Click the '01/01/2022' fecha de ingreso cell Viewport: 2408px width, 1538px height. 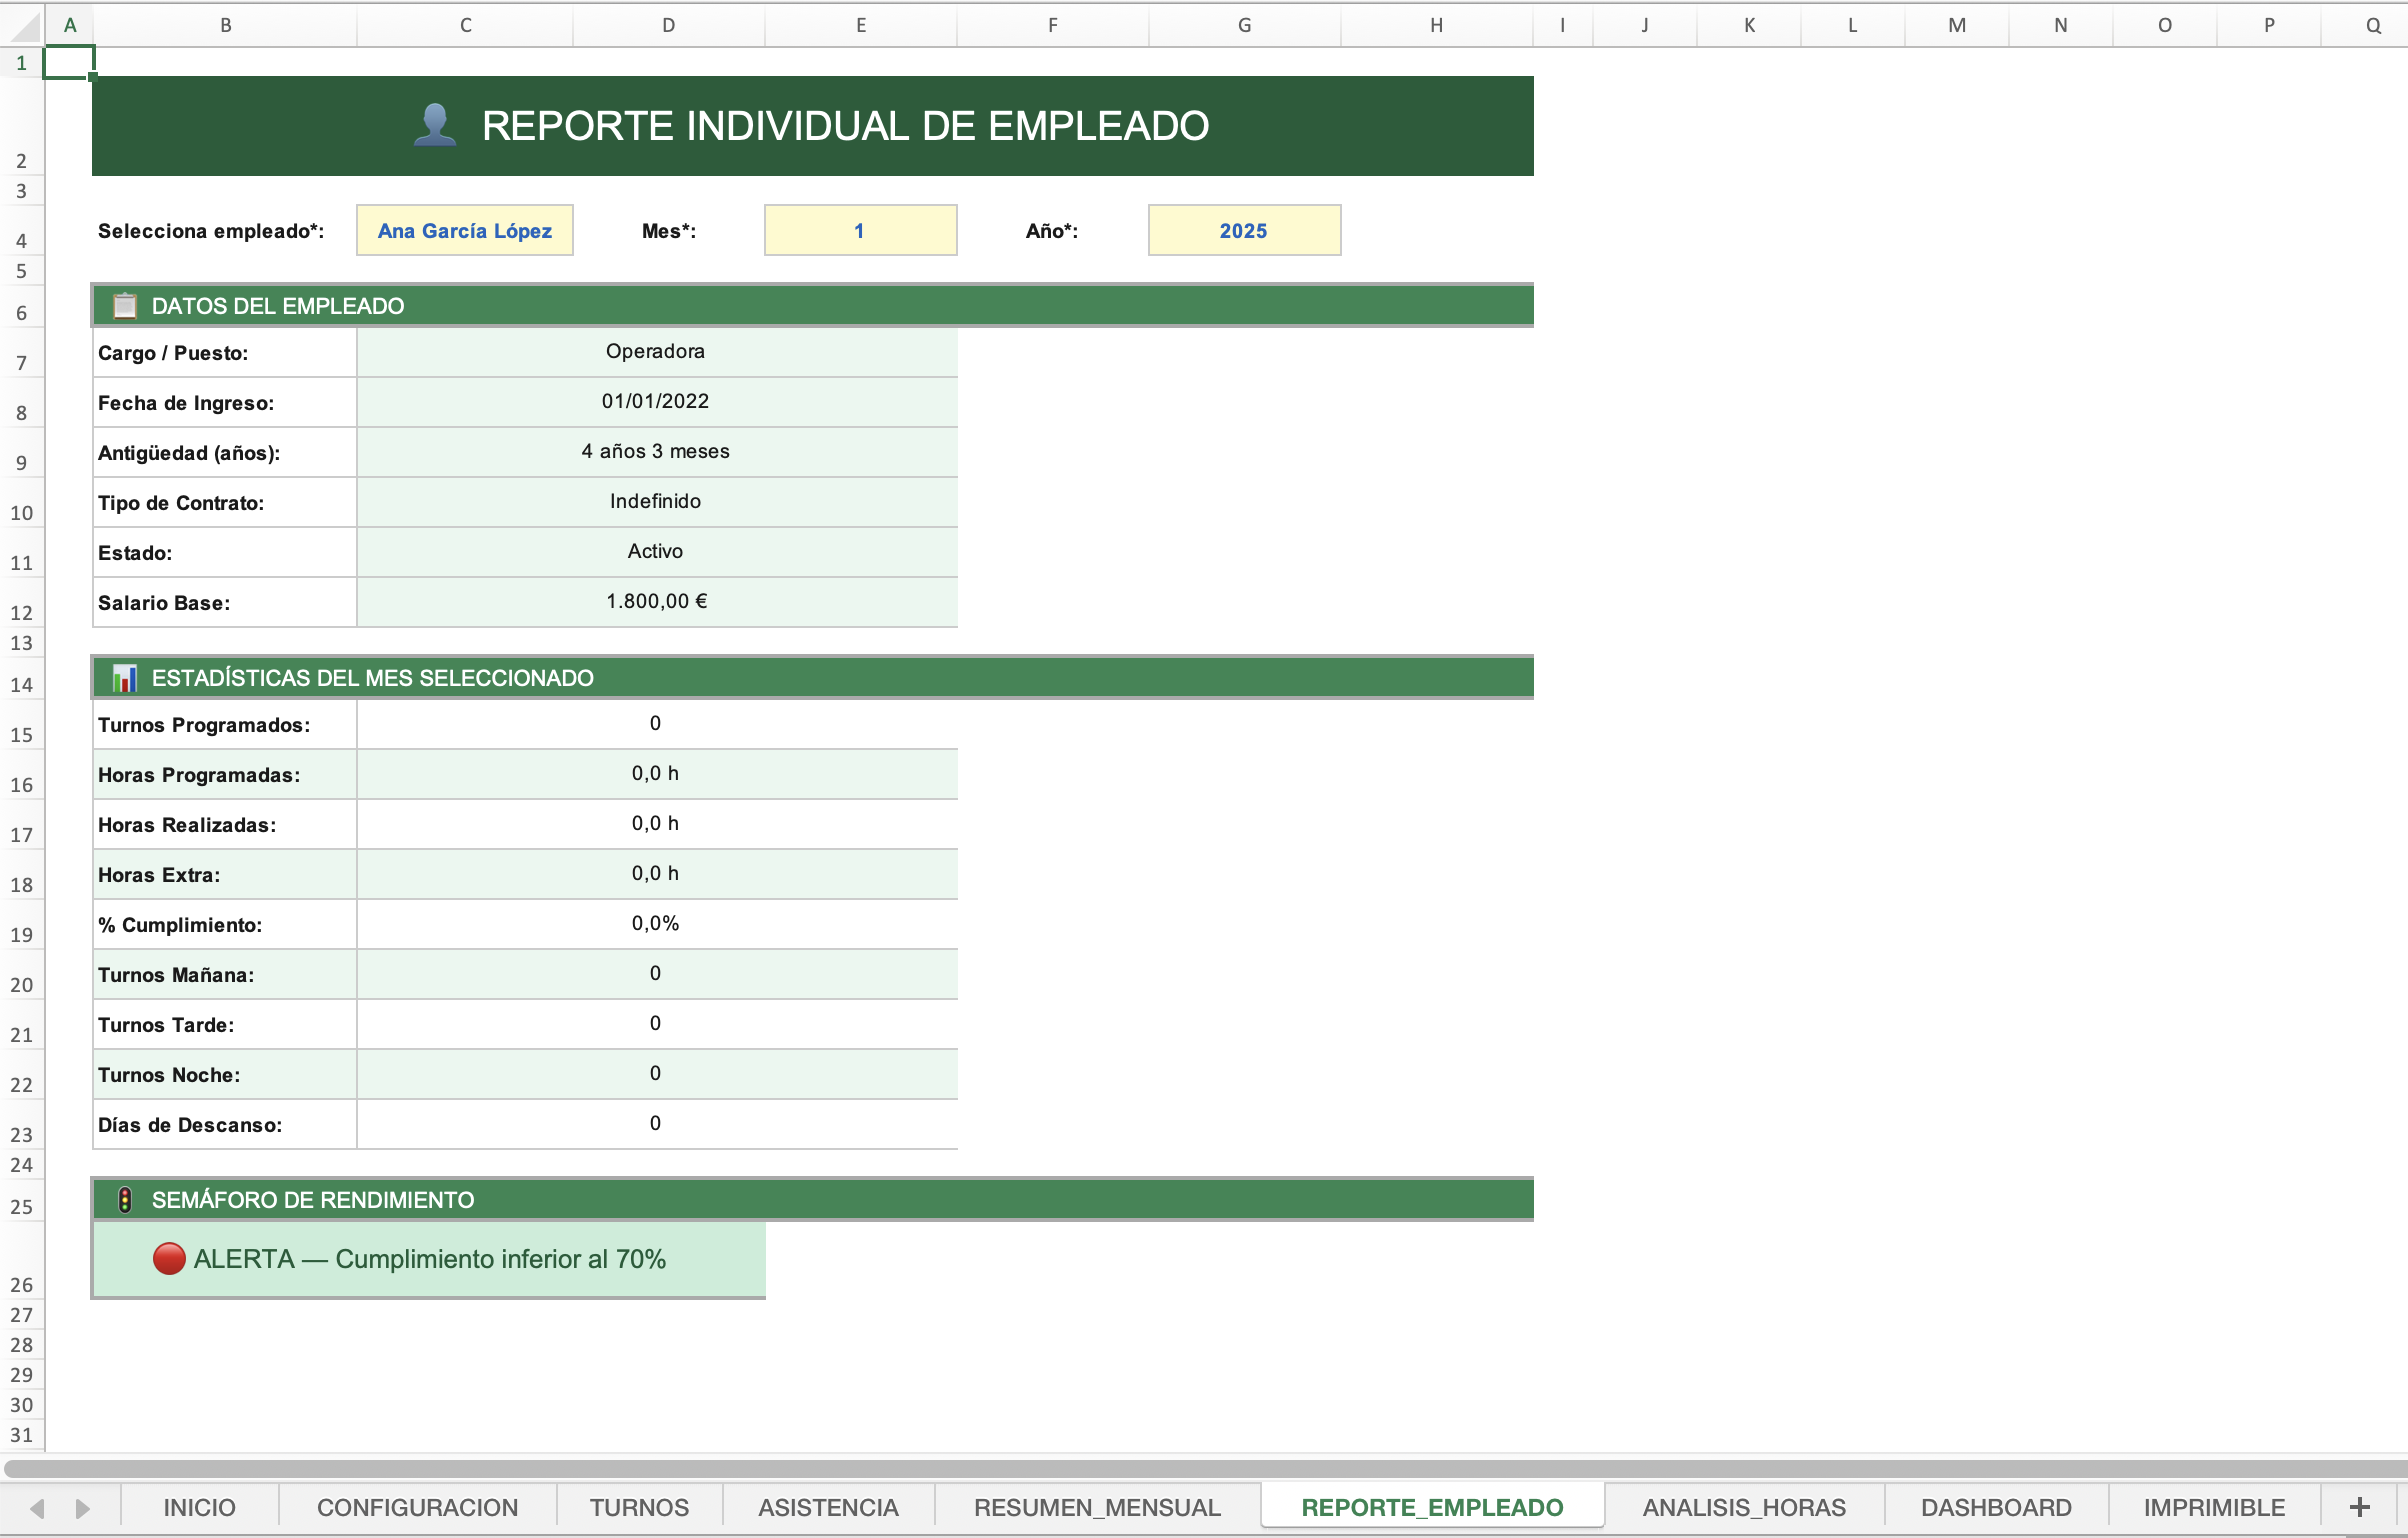656,402
